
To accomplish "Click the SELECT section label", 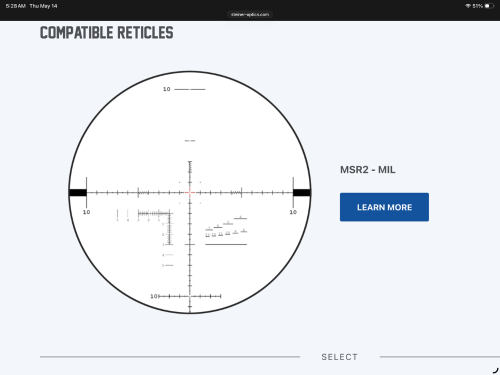I will pyautogui.click(x=339, y=357).
